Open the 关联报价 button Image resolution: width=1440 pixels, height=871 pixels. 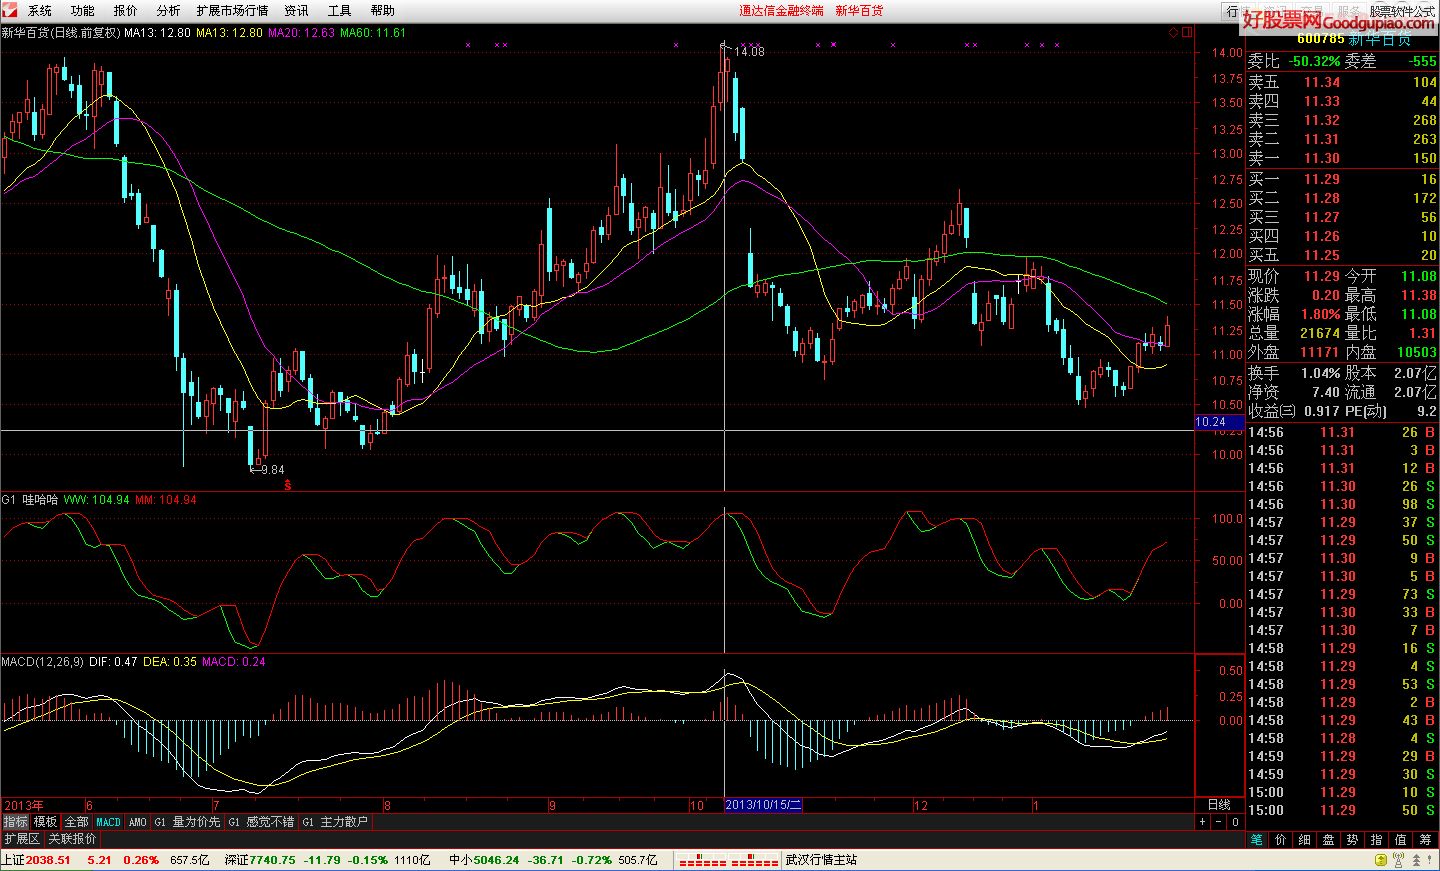pyautogui.click(x=72, y=839)
